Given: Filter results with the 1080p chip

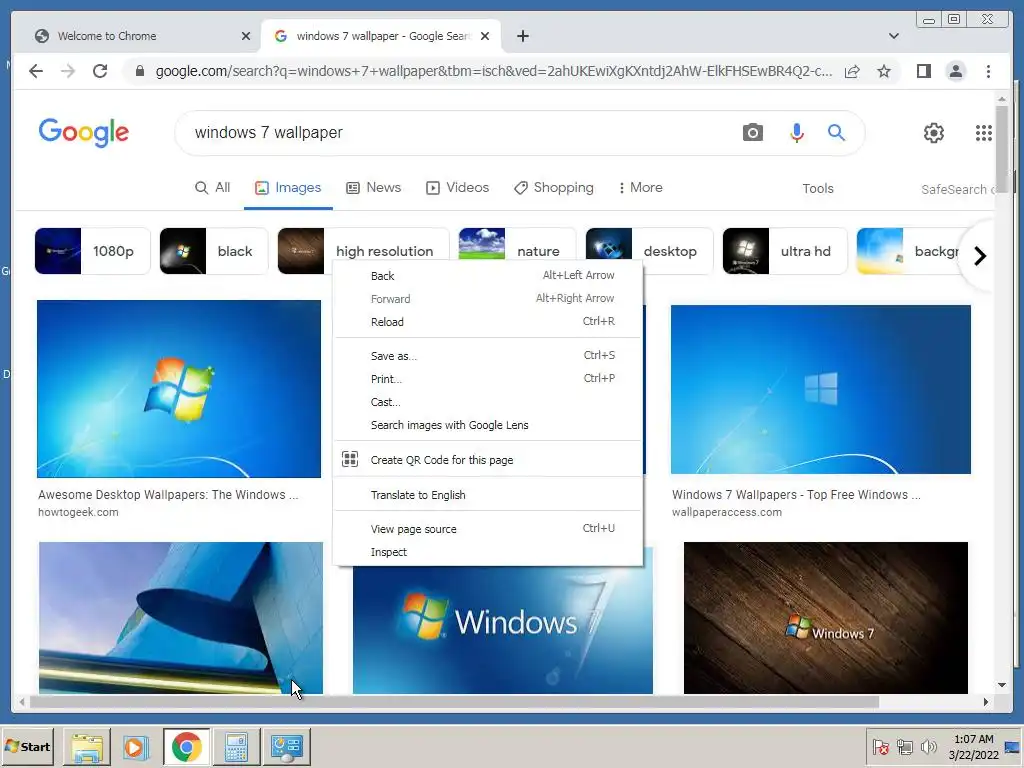Looking at the screenshot, I should (x=92, y=251).
